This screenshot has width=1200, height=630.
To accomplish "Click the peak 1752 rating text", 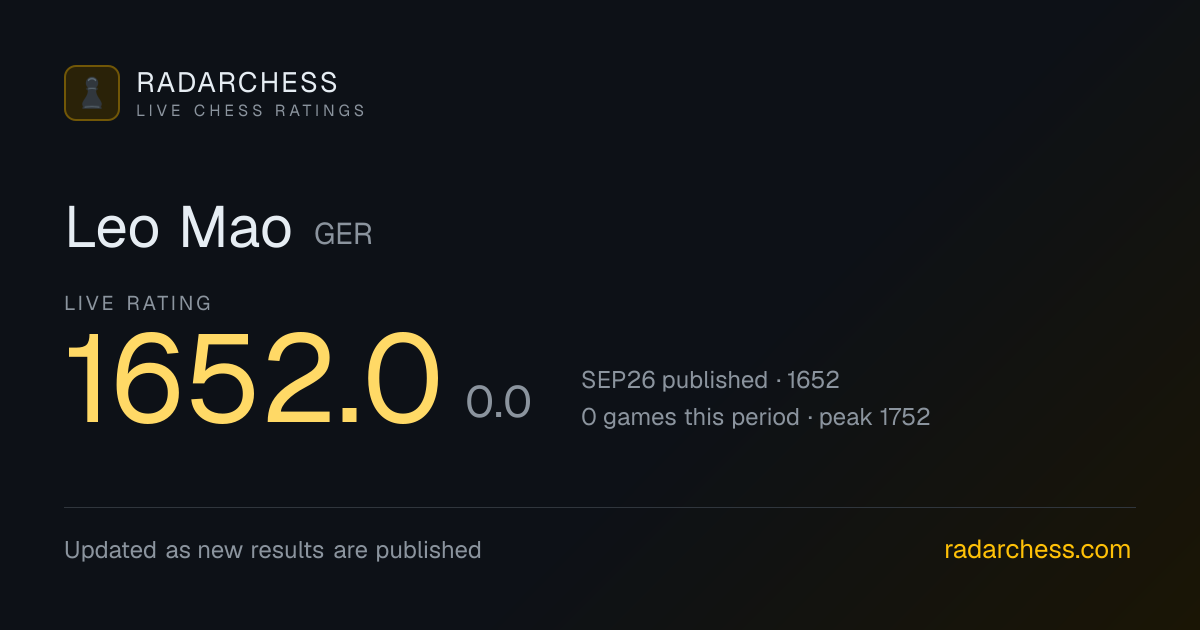I will click(x=875, y=417).
